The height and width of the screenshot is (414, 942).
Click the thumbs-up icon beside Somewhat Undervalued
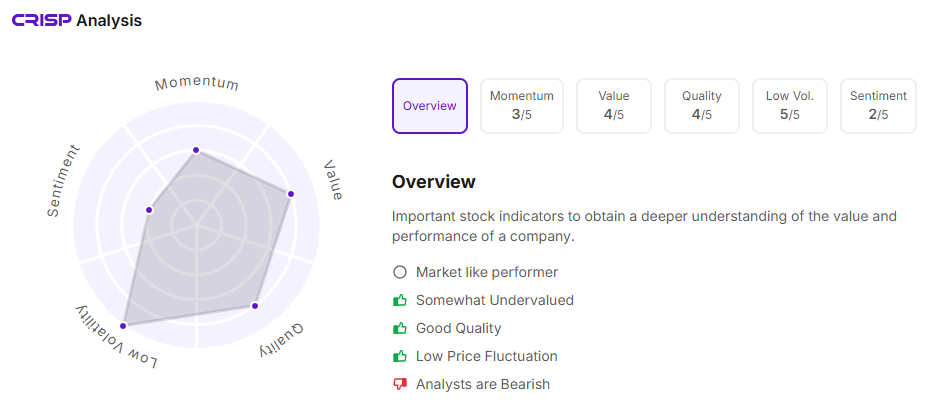point(400,300)
